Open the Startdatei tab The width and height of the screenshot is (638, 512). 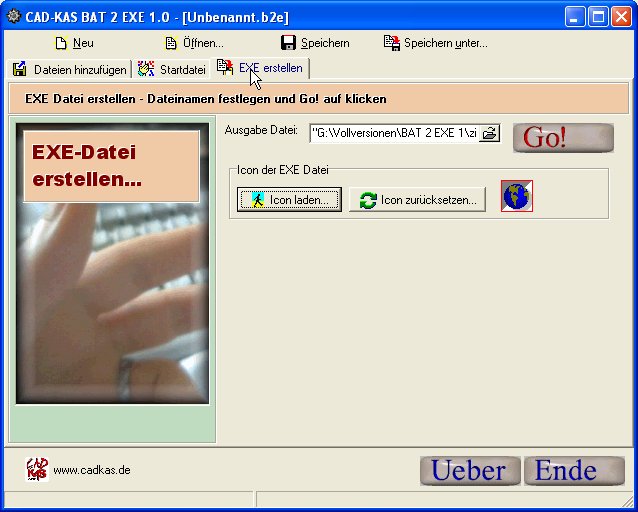click(x=172, y=69)
